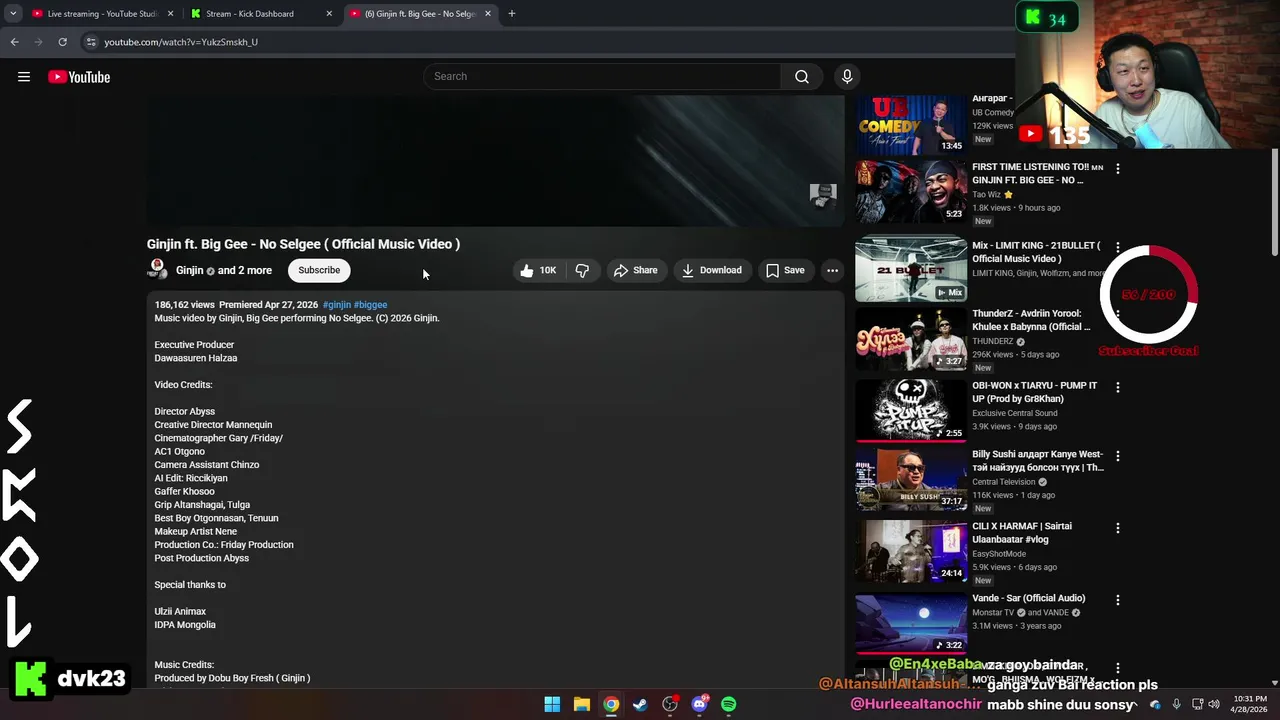The height and width of the screenshot is (720, 1280).
Task: Close the YouTube Studio tab
Action: click(171, 14)
